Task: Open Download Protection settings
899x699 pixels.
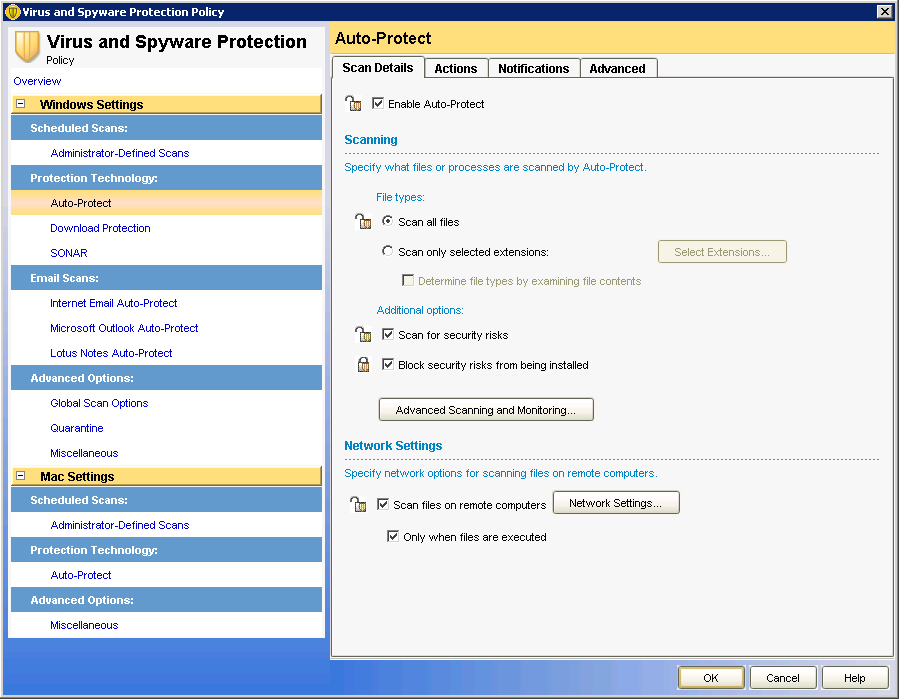Action: click(100, 228)
